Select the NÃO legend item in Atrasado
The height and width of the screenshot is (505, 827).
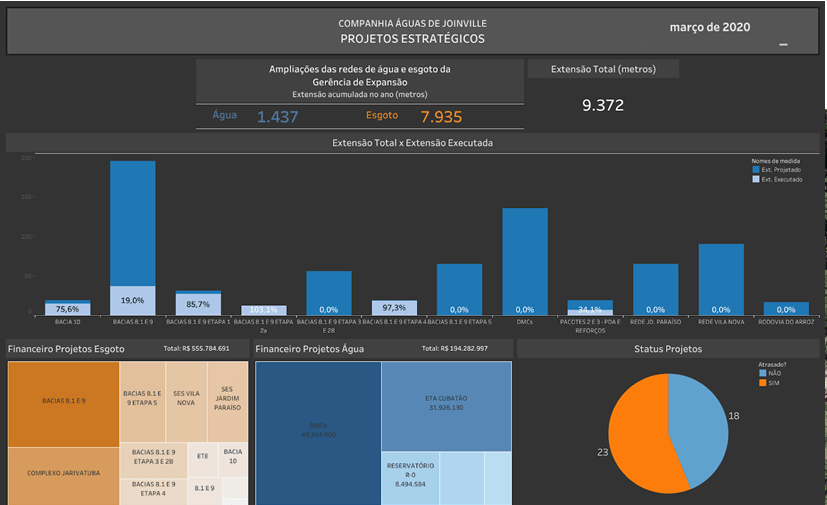763,374
